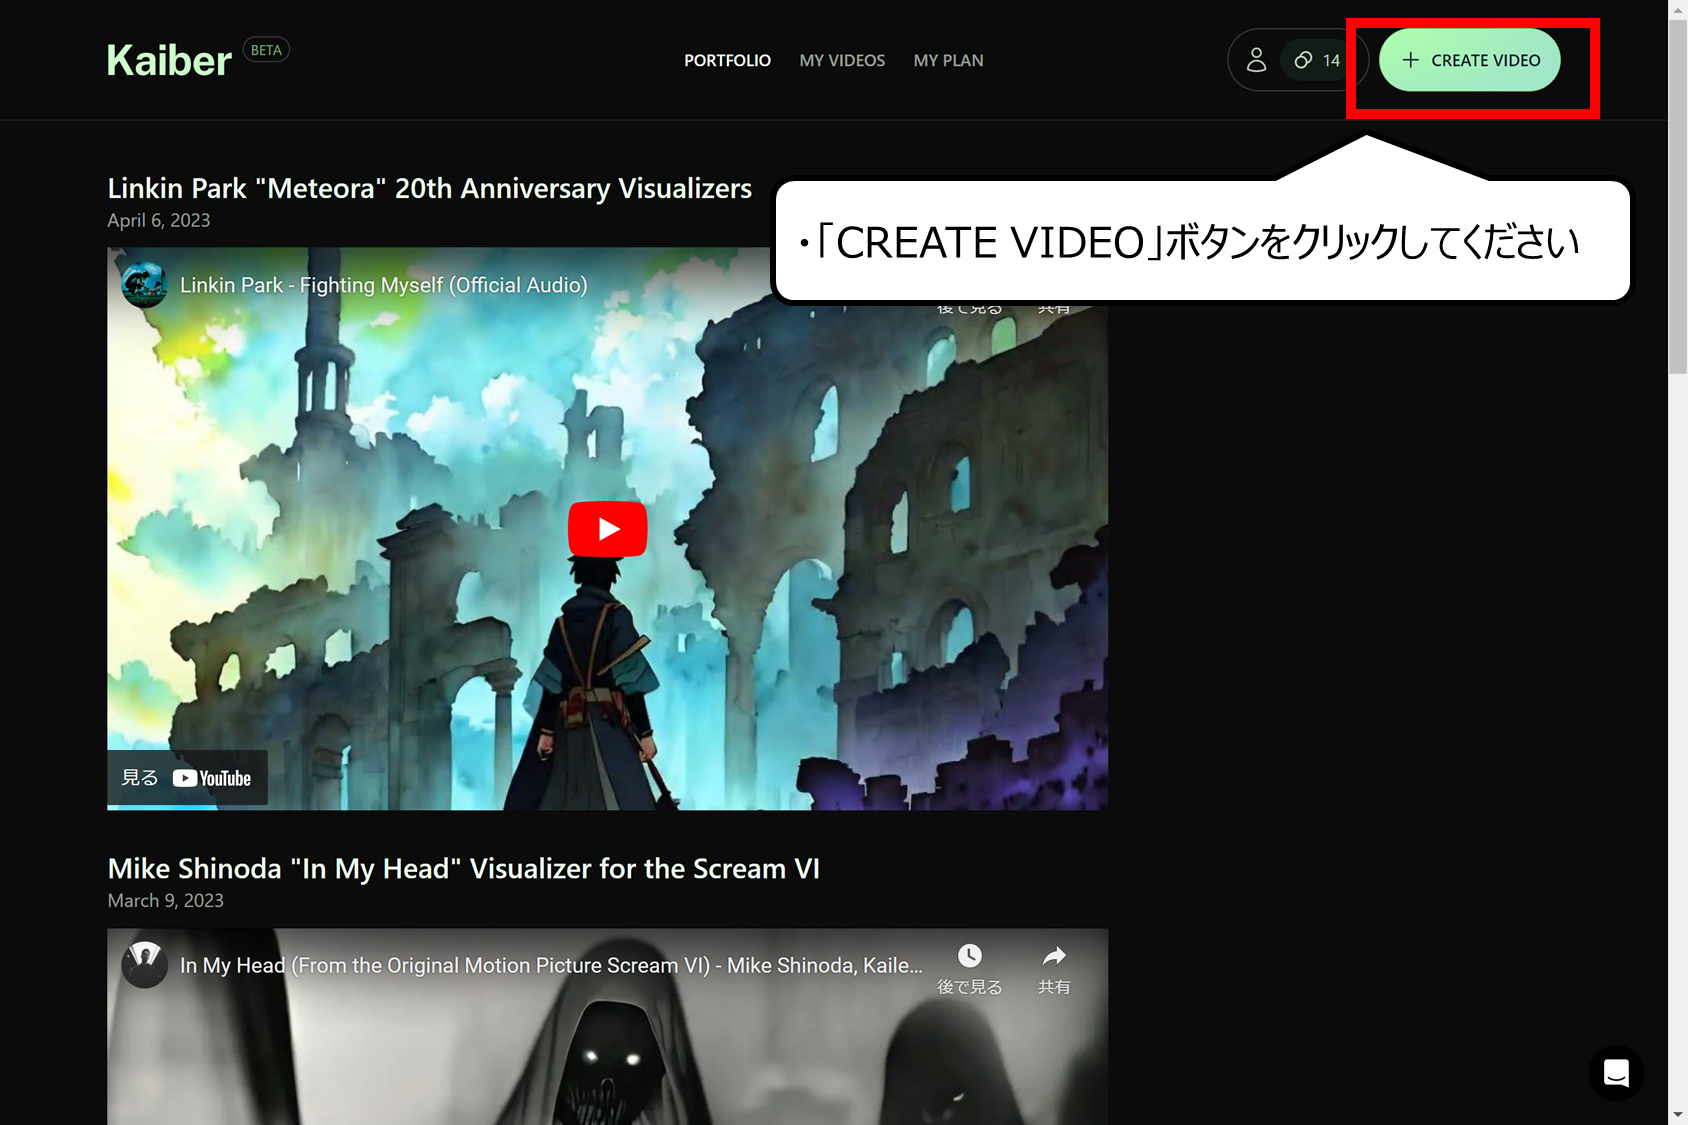The height and width of the screenshot is (1125, 1688).
Task: Click the watch later clock icon on In My Head
Action: point(969,956)
